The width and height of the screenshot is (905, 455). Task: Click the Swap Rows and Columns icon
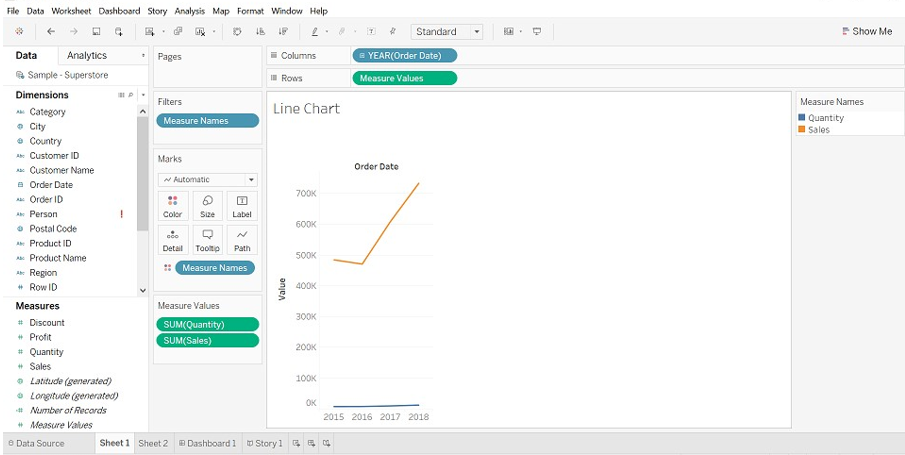click(237, 31)
